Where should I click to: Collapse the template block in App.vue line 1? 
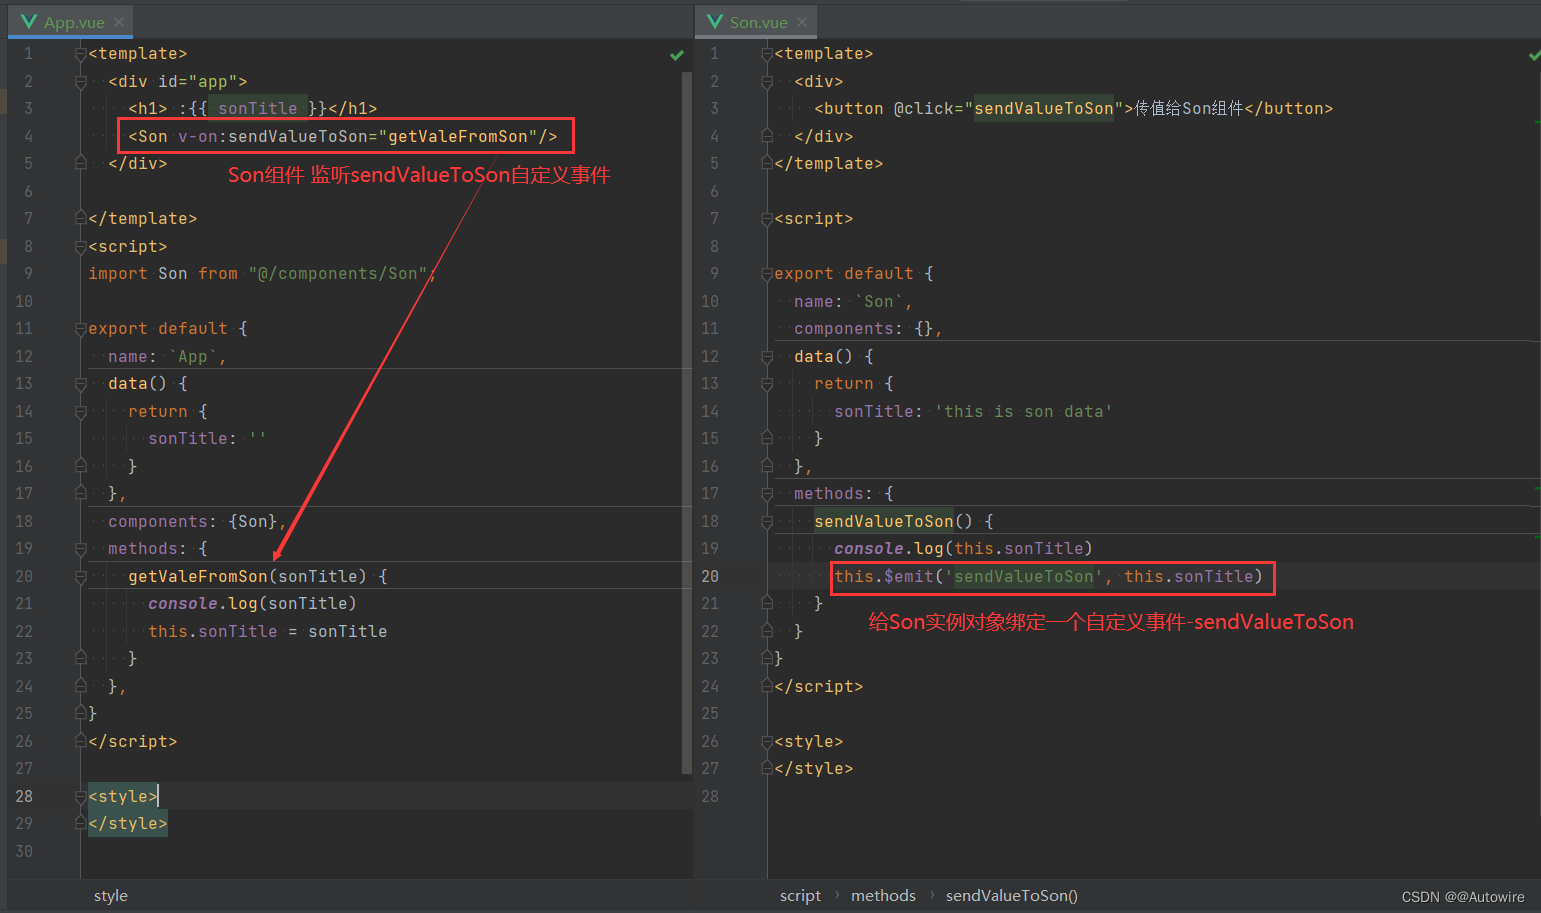(x=81, y=54)
